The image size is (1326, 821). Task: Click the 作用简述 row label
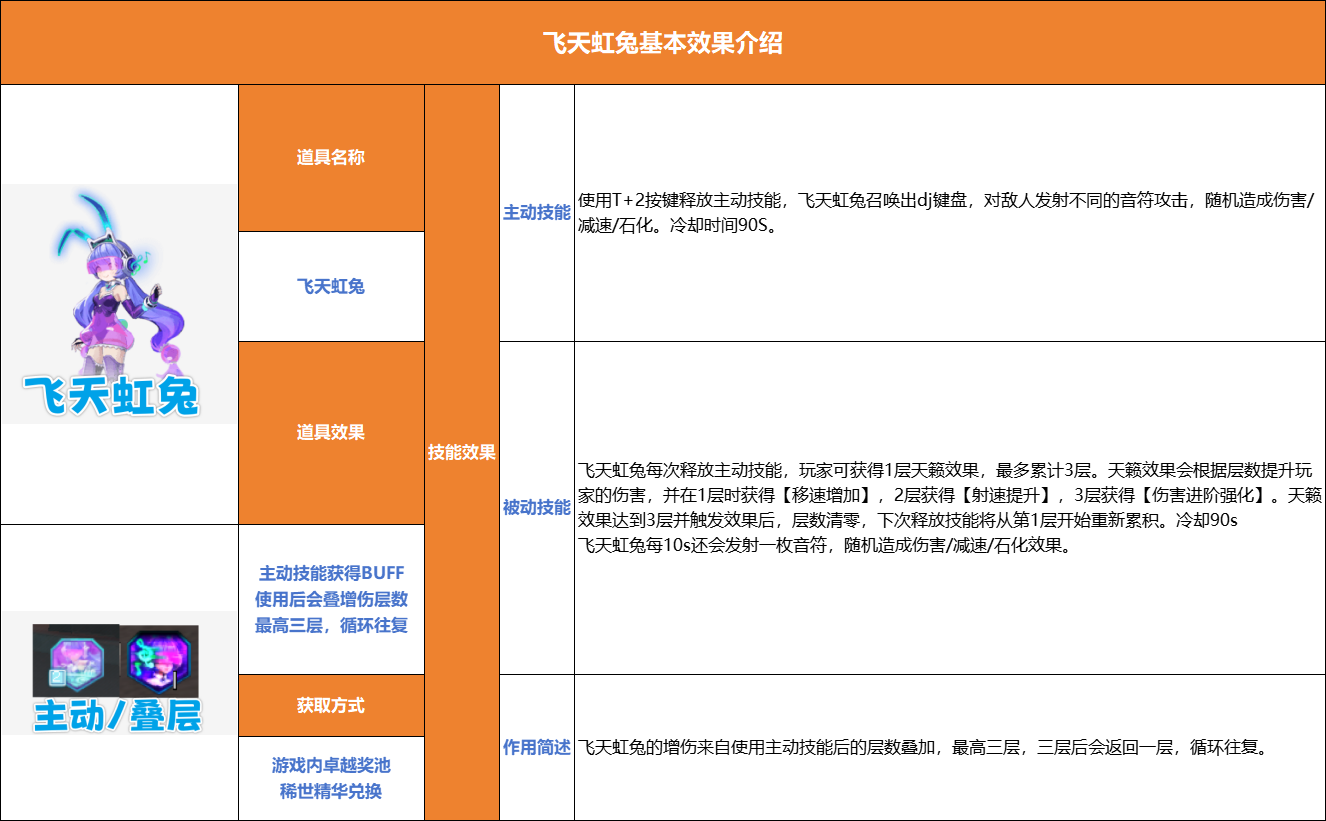coord(537,748)
